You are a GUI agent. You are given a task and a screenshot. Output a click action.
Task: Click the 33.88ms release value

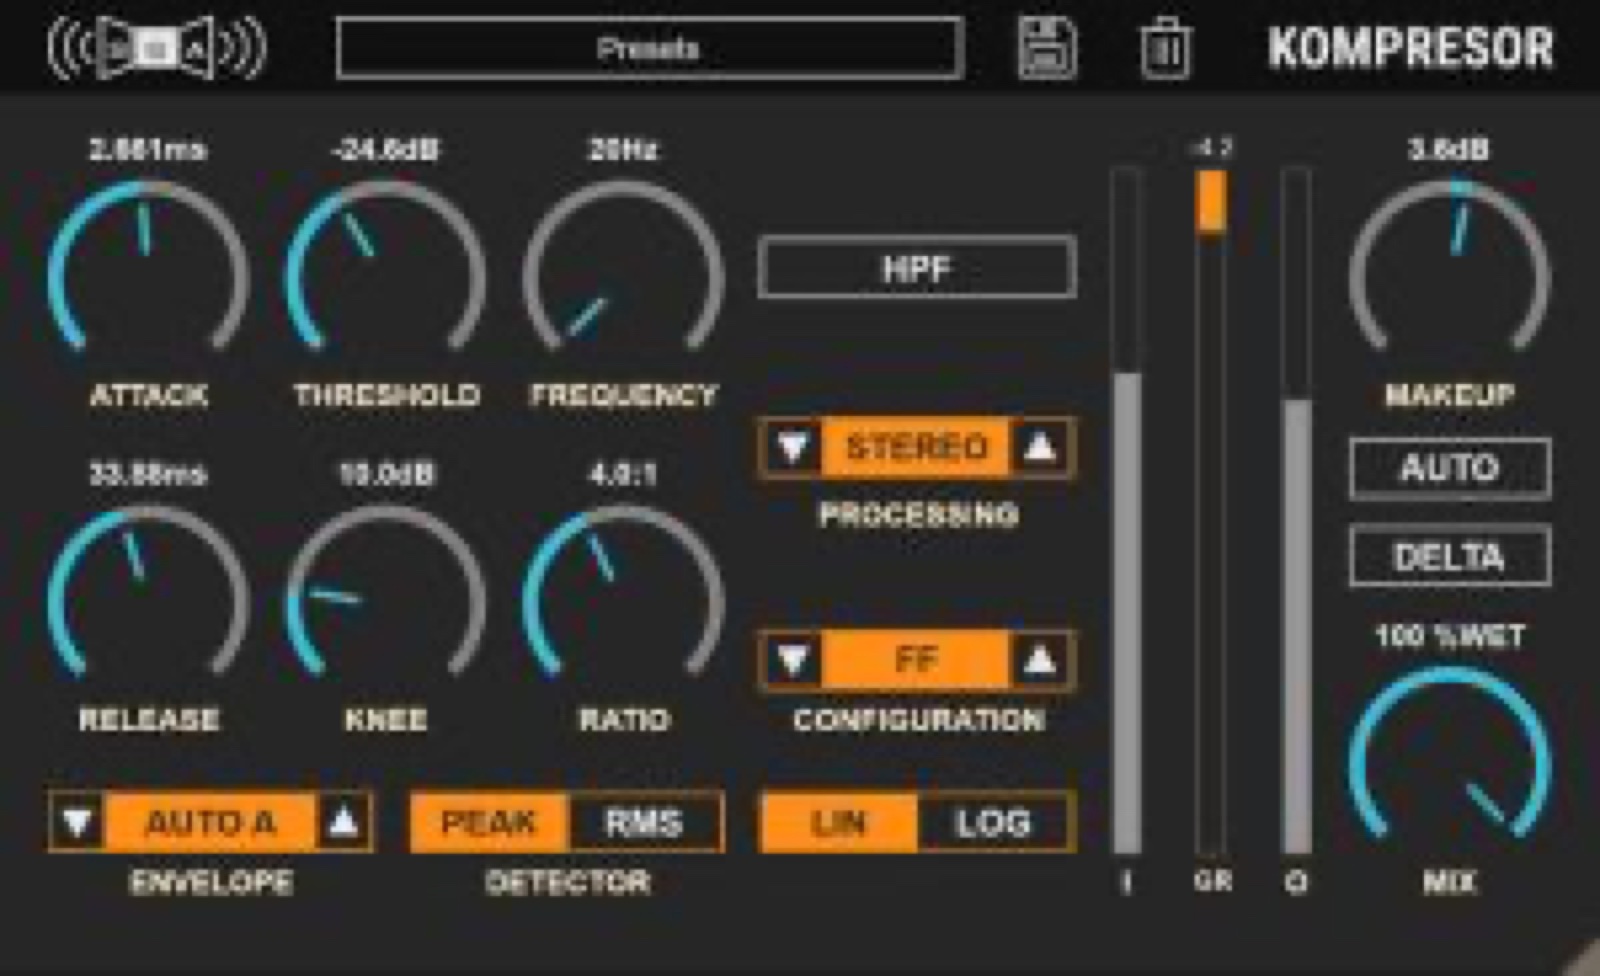(x=148, y=473)
